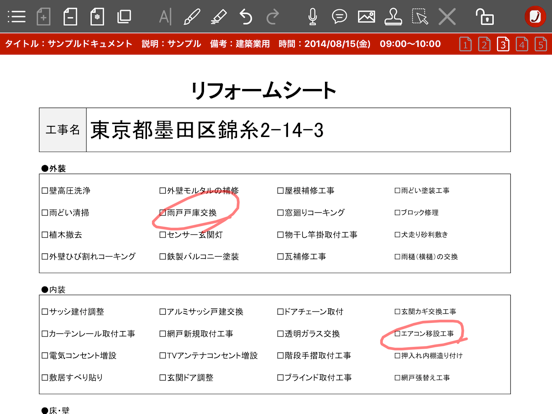The image size is (552, 414).
Task: Check the センサー玄関灯 checkbox
Action: [x=162, y=235]
